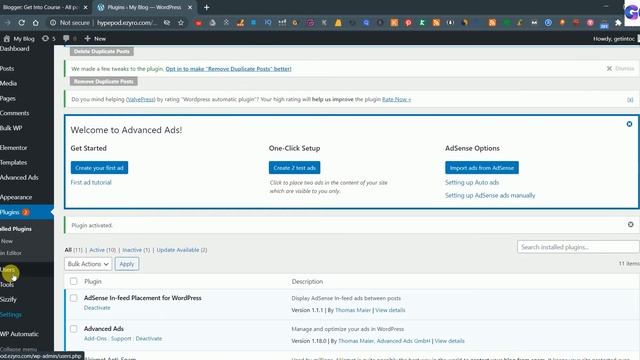Click the Remove Duplicate Posts button
The height and width of the screenshot is (360, 640).
click(104, 82)
